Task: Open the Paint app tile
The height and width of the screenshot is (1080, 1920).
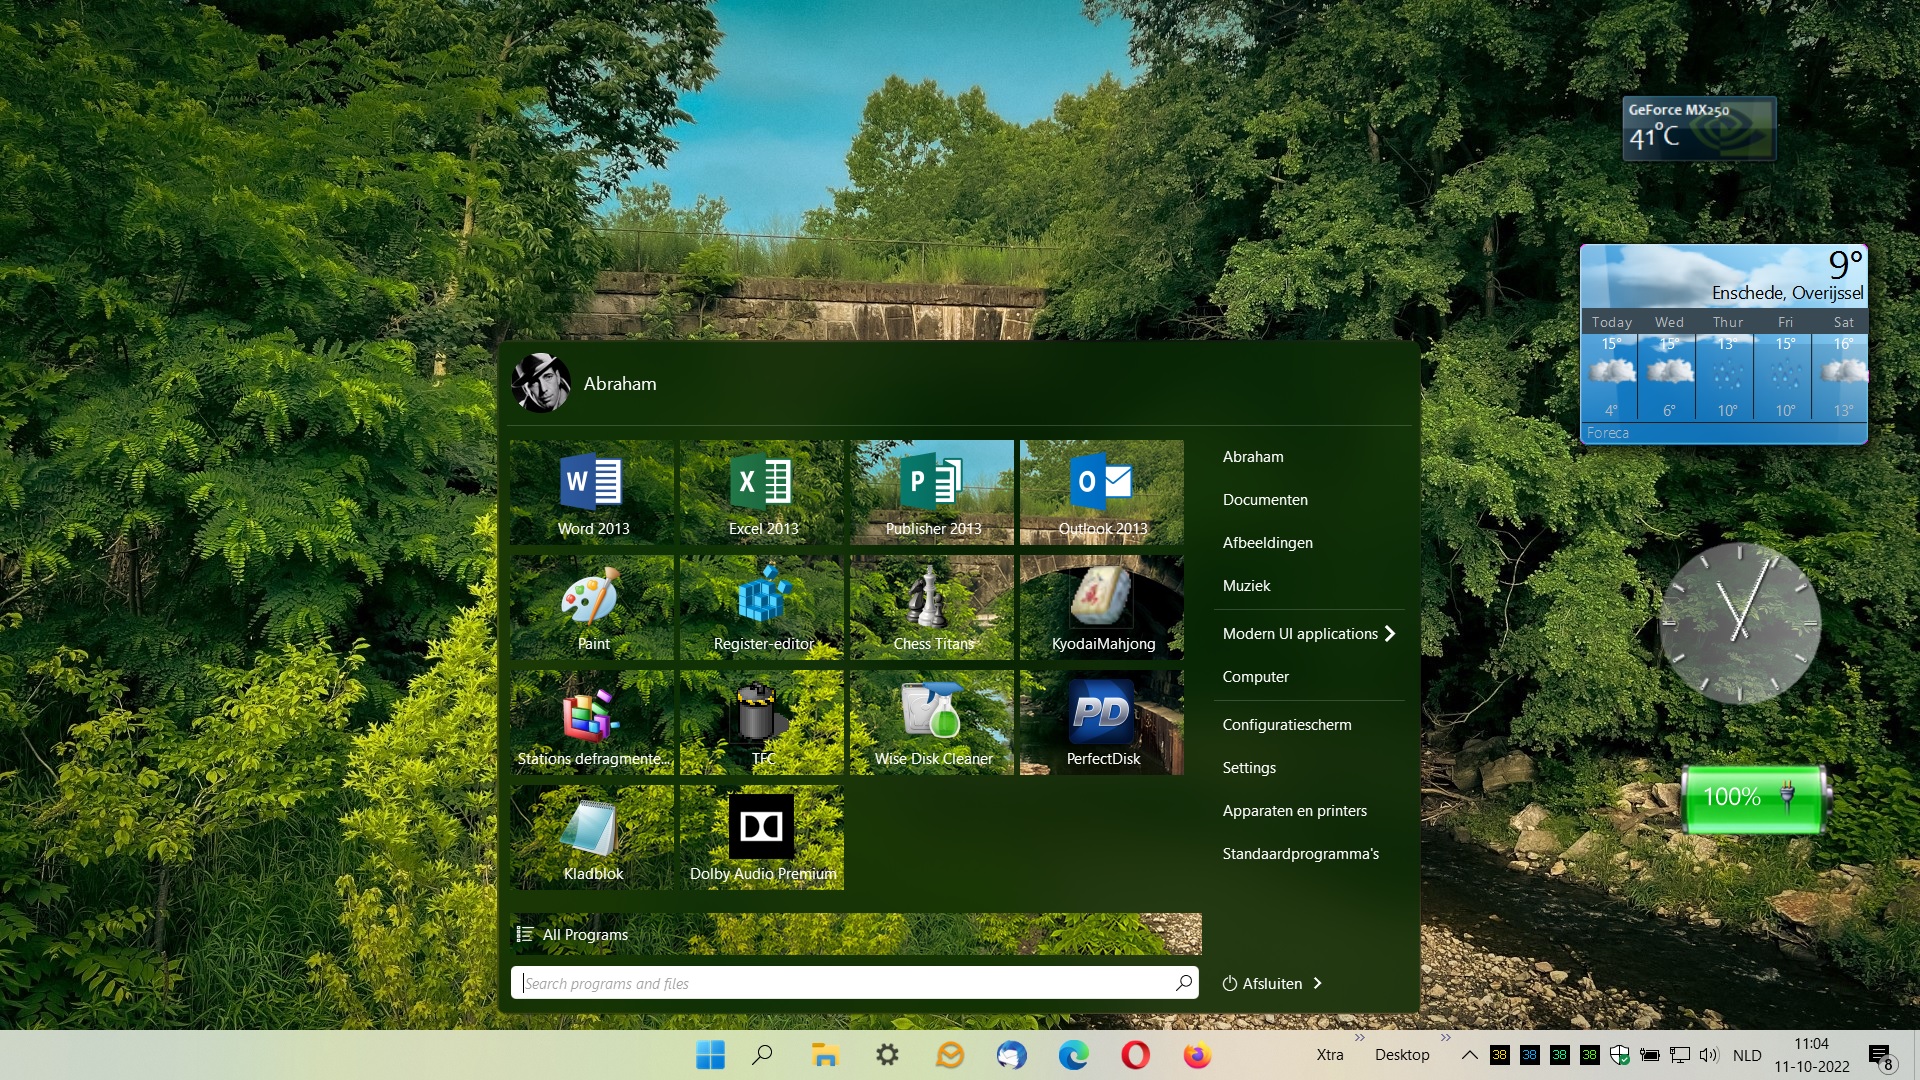Action: [x=593, y=607]
